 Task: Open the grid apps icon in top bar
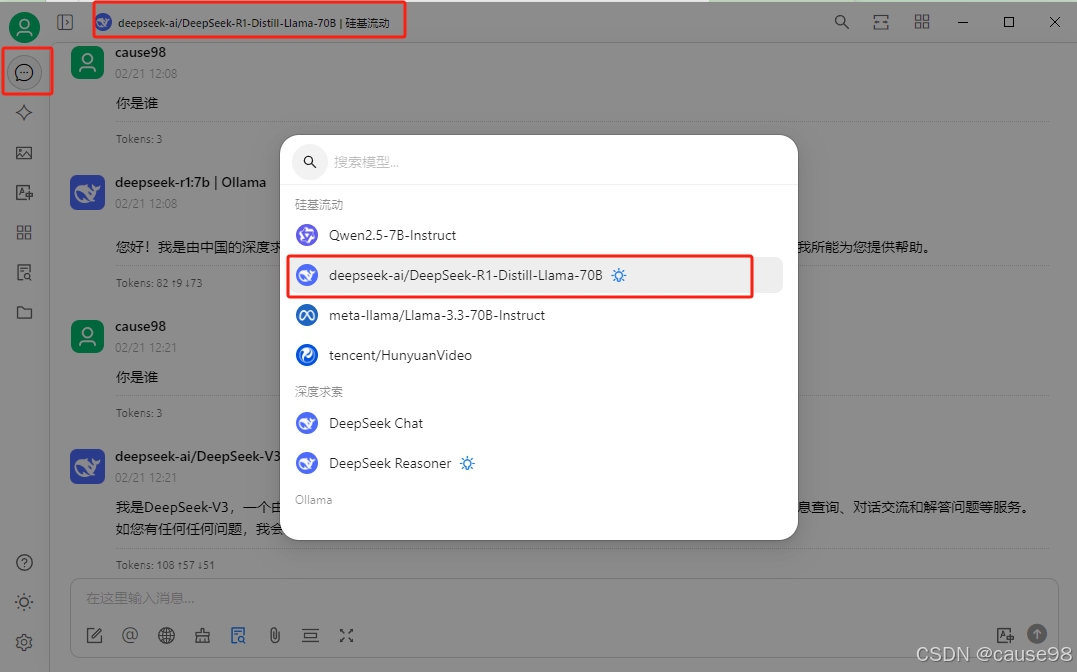click(922, 22)
